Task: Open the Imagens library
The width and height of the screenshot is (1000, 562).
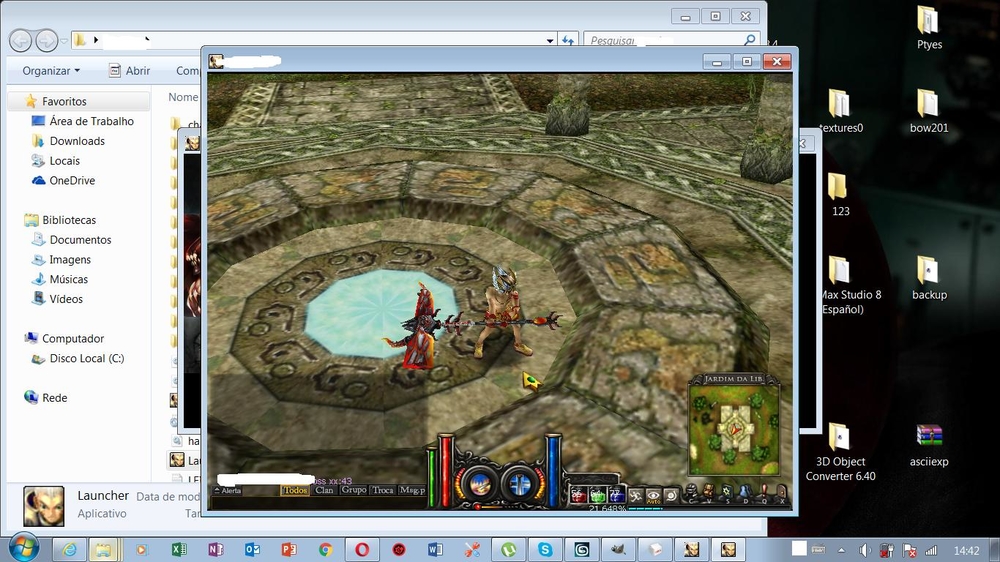Action: point(70,260)
